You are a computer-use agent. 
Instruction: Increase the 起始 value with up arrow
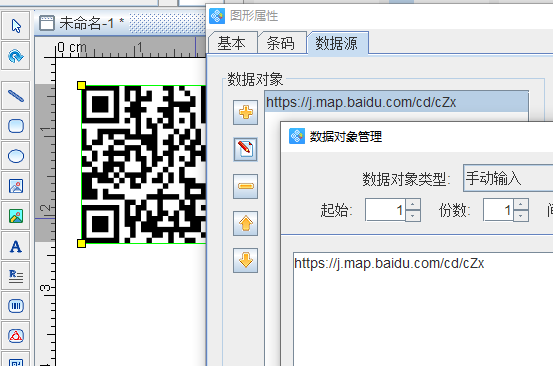pos(413,204)
